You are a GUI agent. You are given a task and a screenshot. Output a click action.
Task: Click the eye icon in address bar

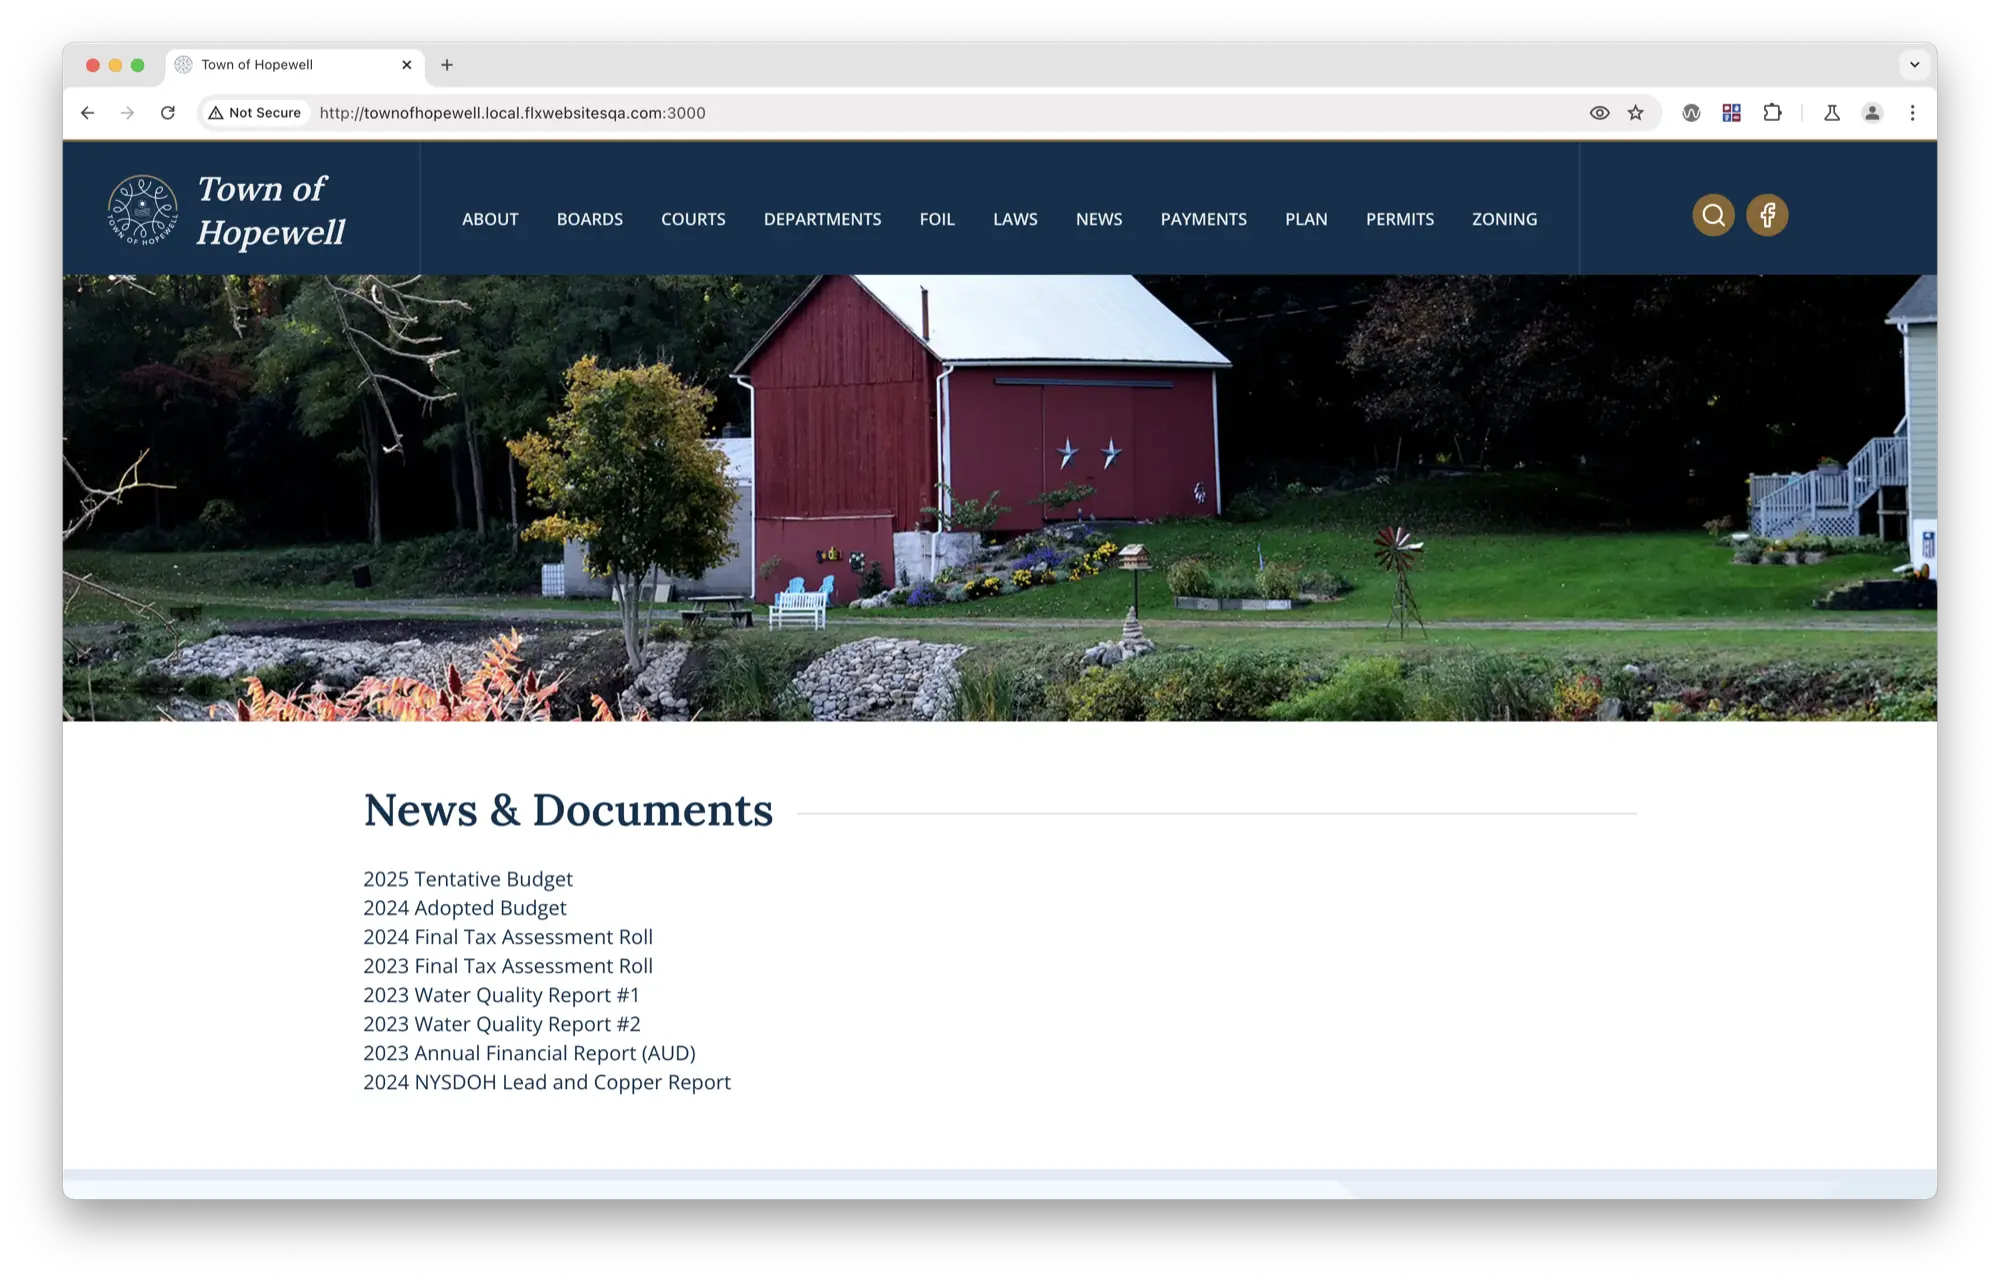pos(1599,113)
